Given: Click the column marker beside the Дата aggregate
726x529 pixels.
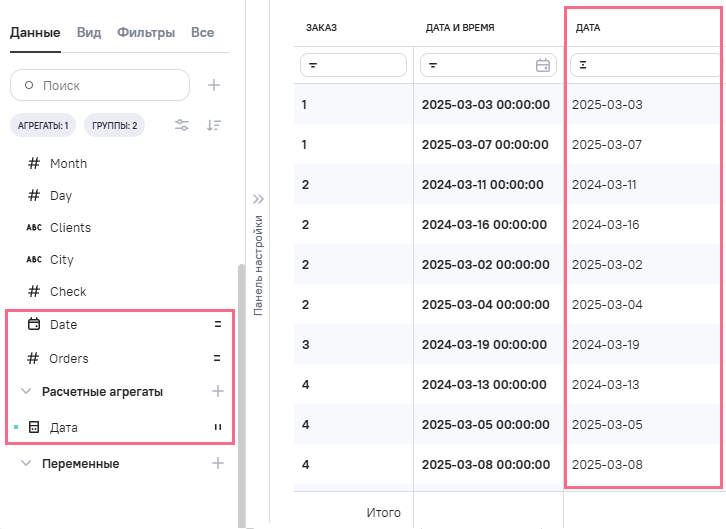Looking at the screenshot, I should point(217,428).
